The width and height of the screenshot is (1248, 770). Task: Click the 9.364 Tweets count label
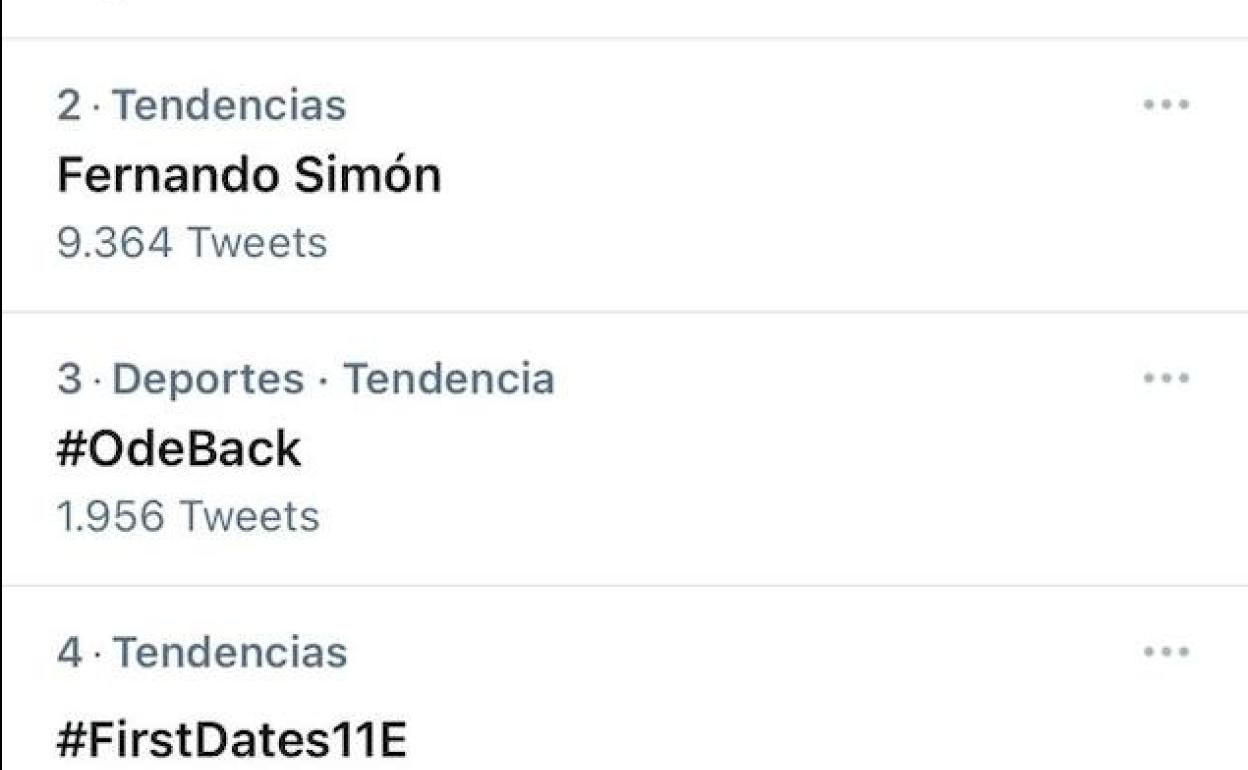190,242
